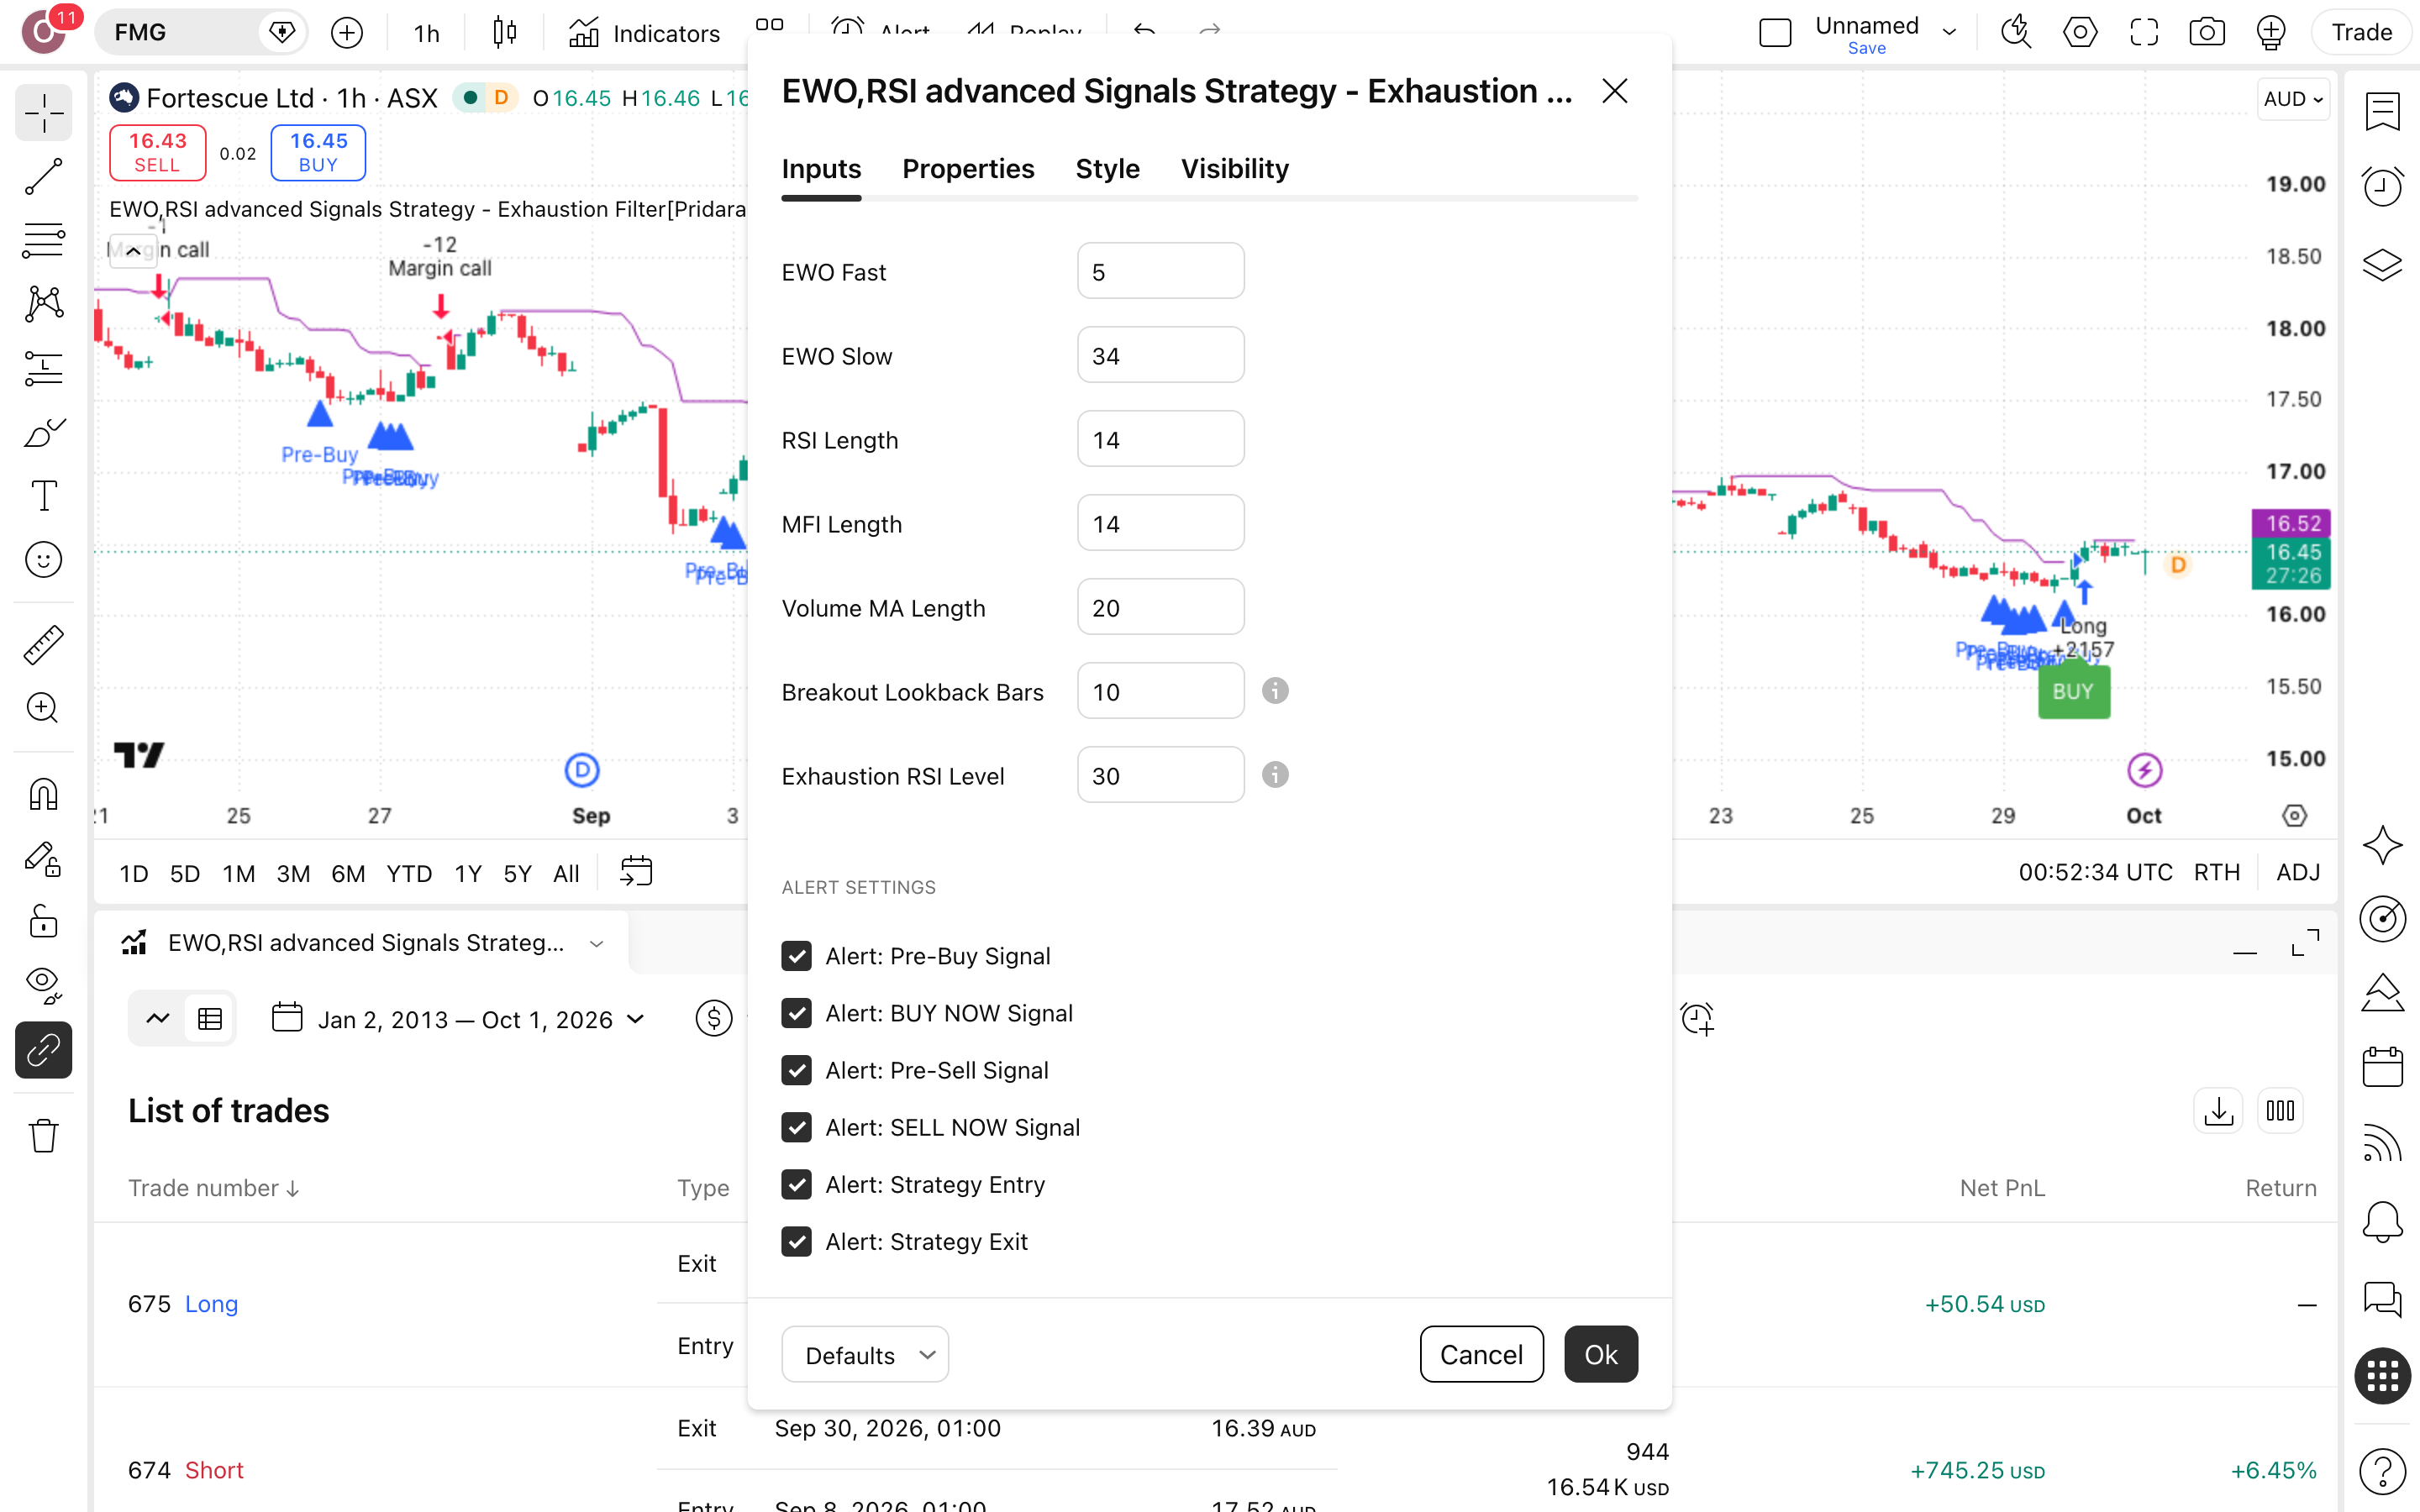The height and width of the screenshot is (1512, 2420).
Task: Open the Unnamed layout dropdown arrow
Action: (x=1949, y=33)
